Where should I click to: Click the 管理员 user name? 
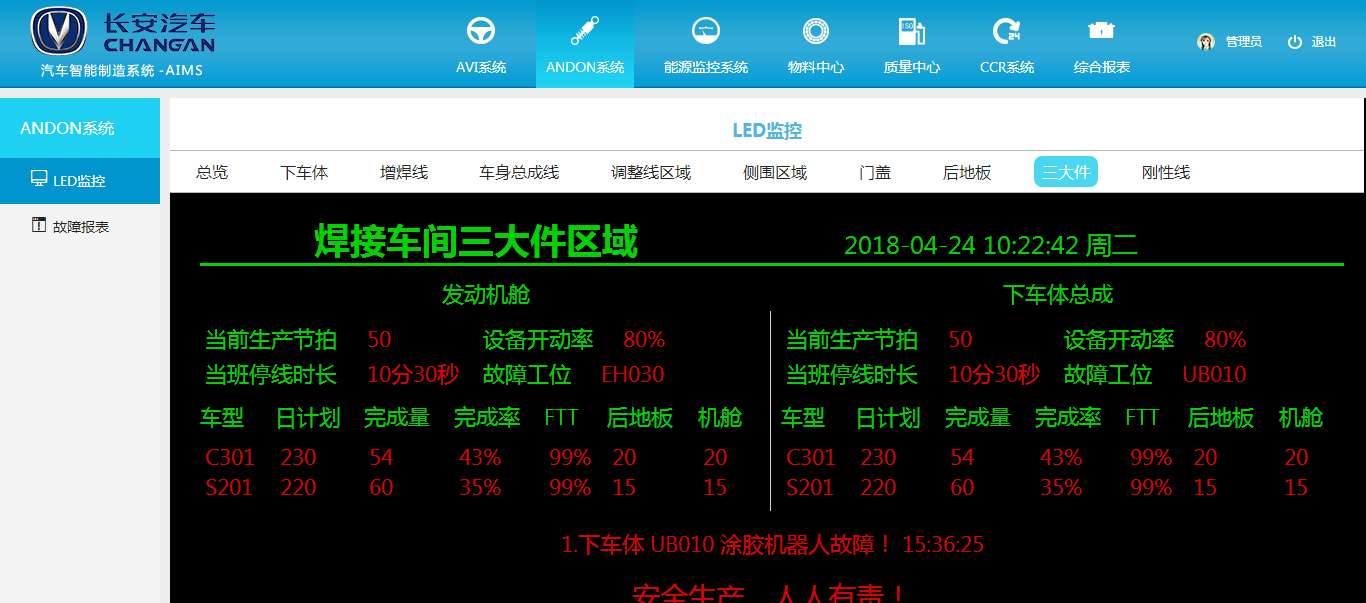coord(1243,42)
